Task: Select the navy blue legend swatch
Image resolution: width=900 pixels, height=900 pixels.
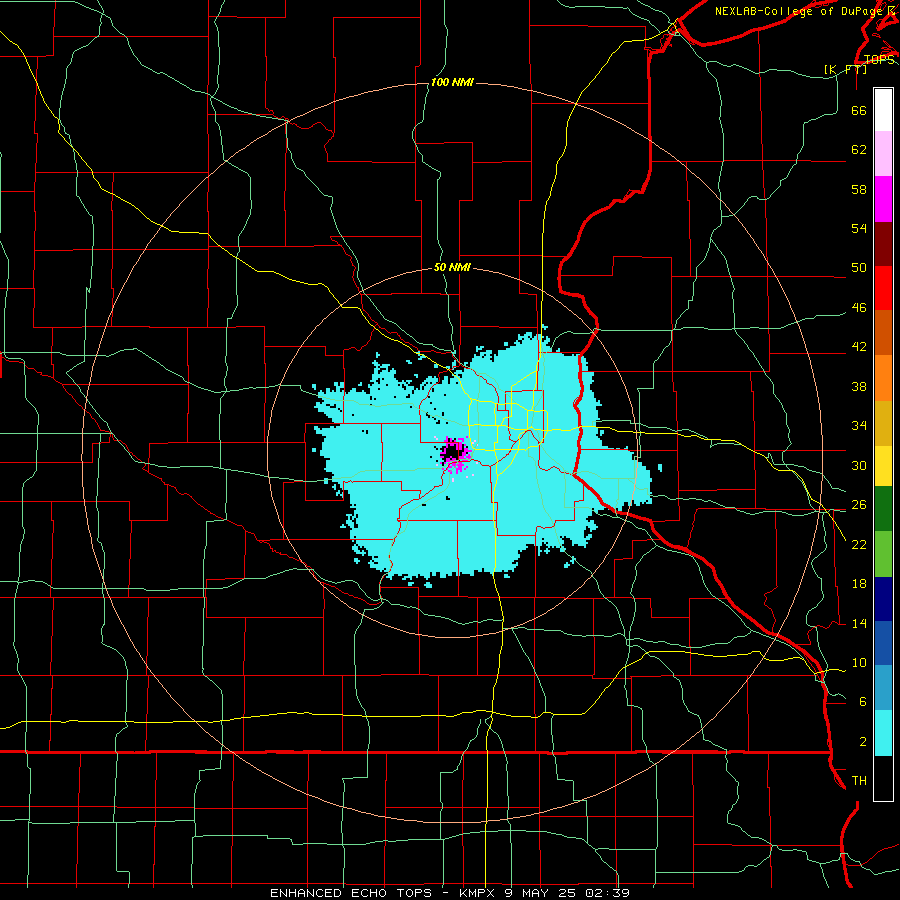Action: 883,599
